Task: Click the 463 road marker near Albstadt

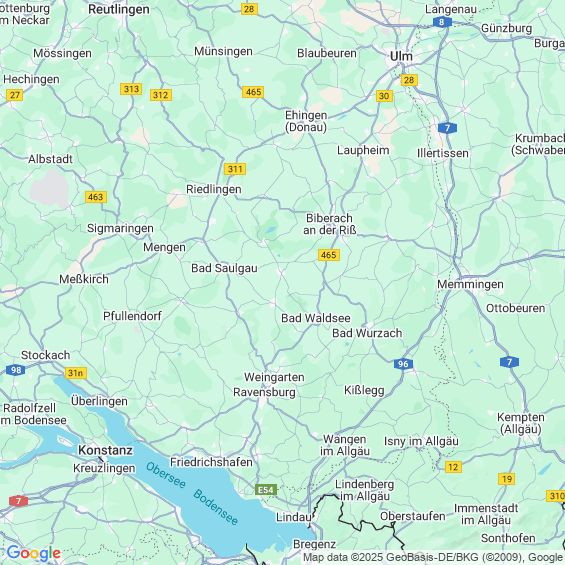Action: (x=96, y=197)
